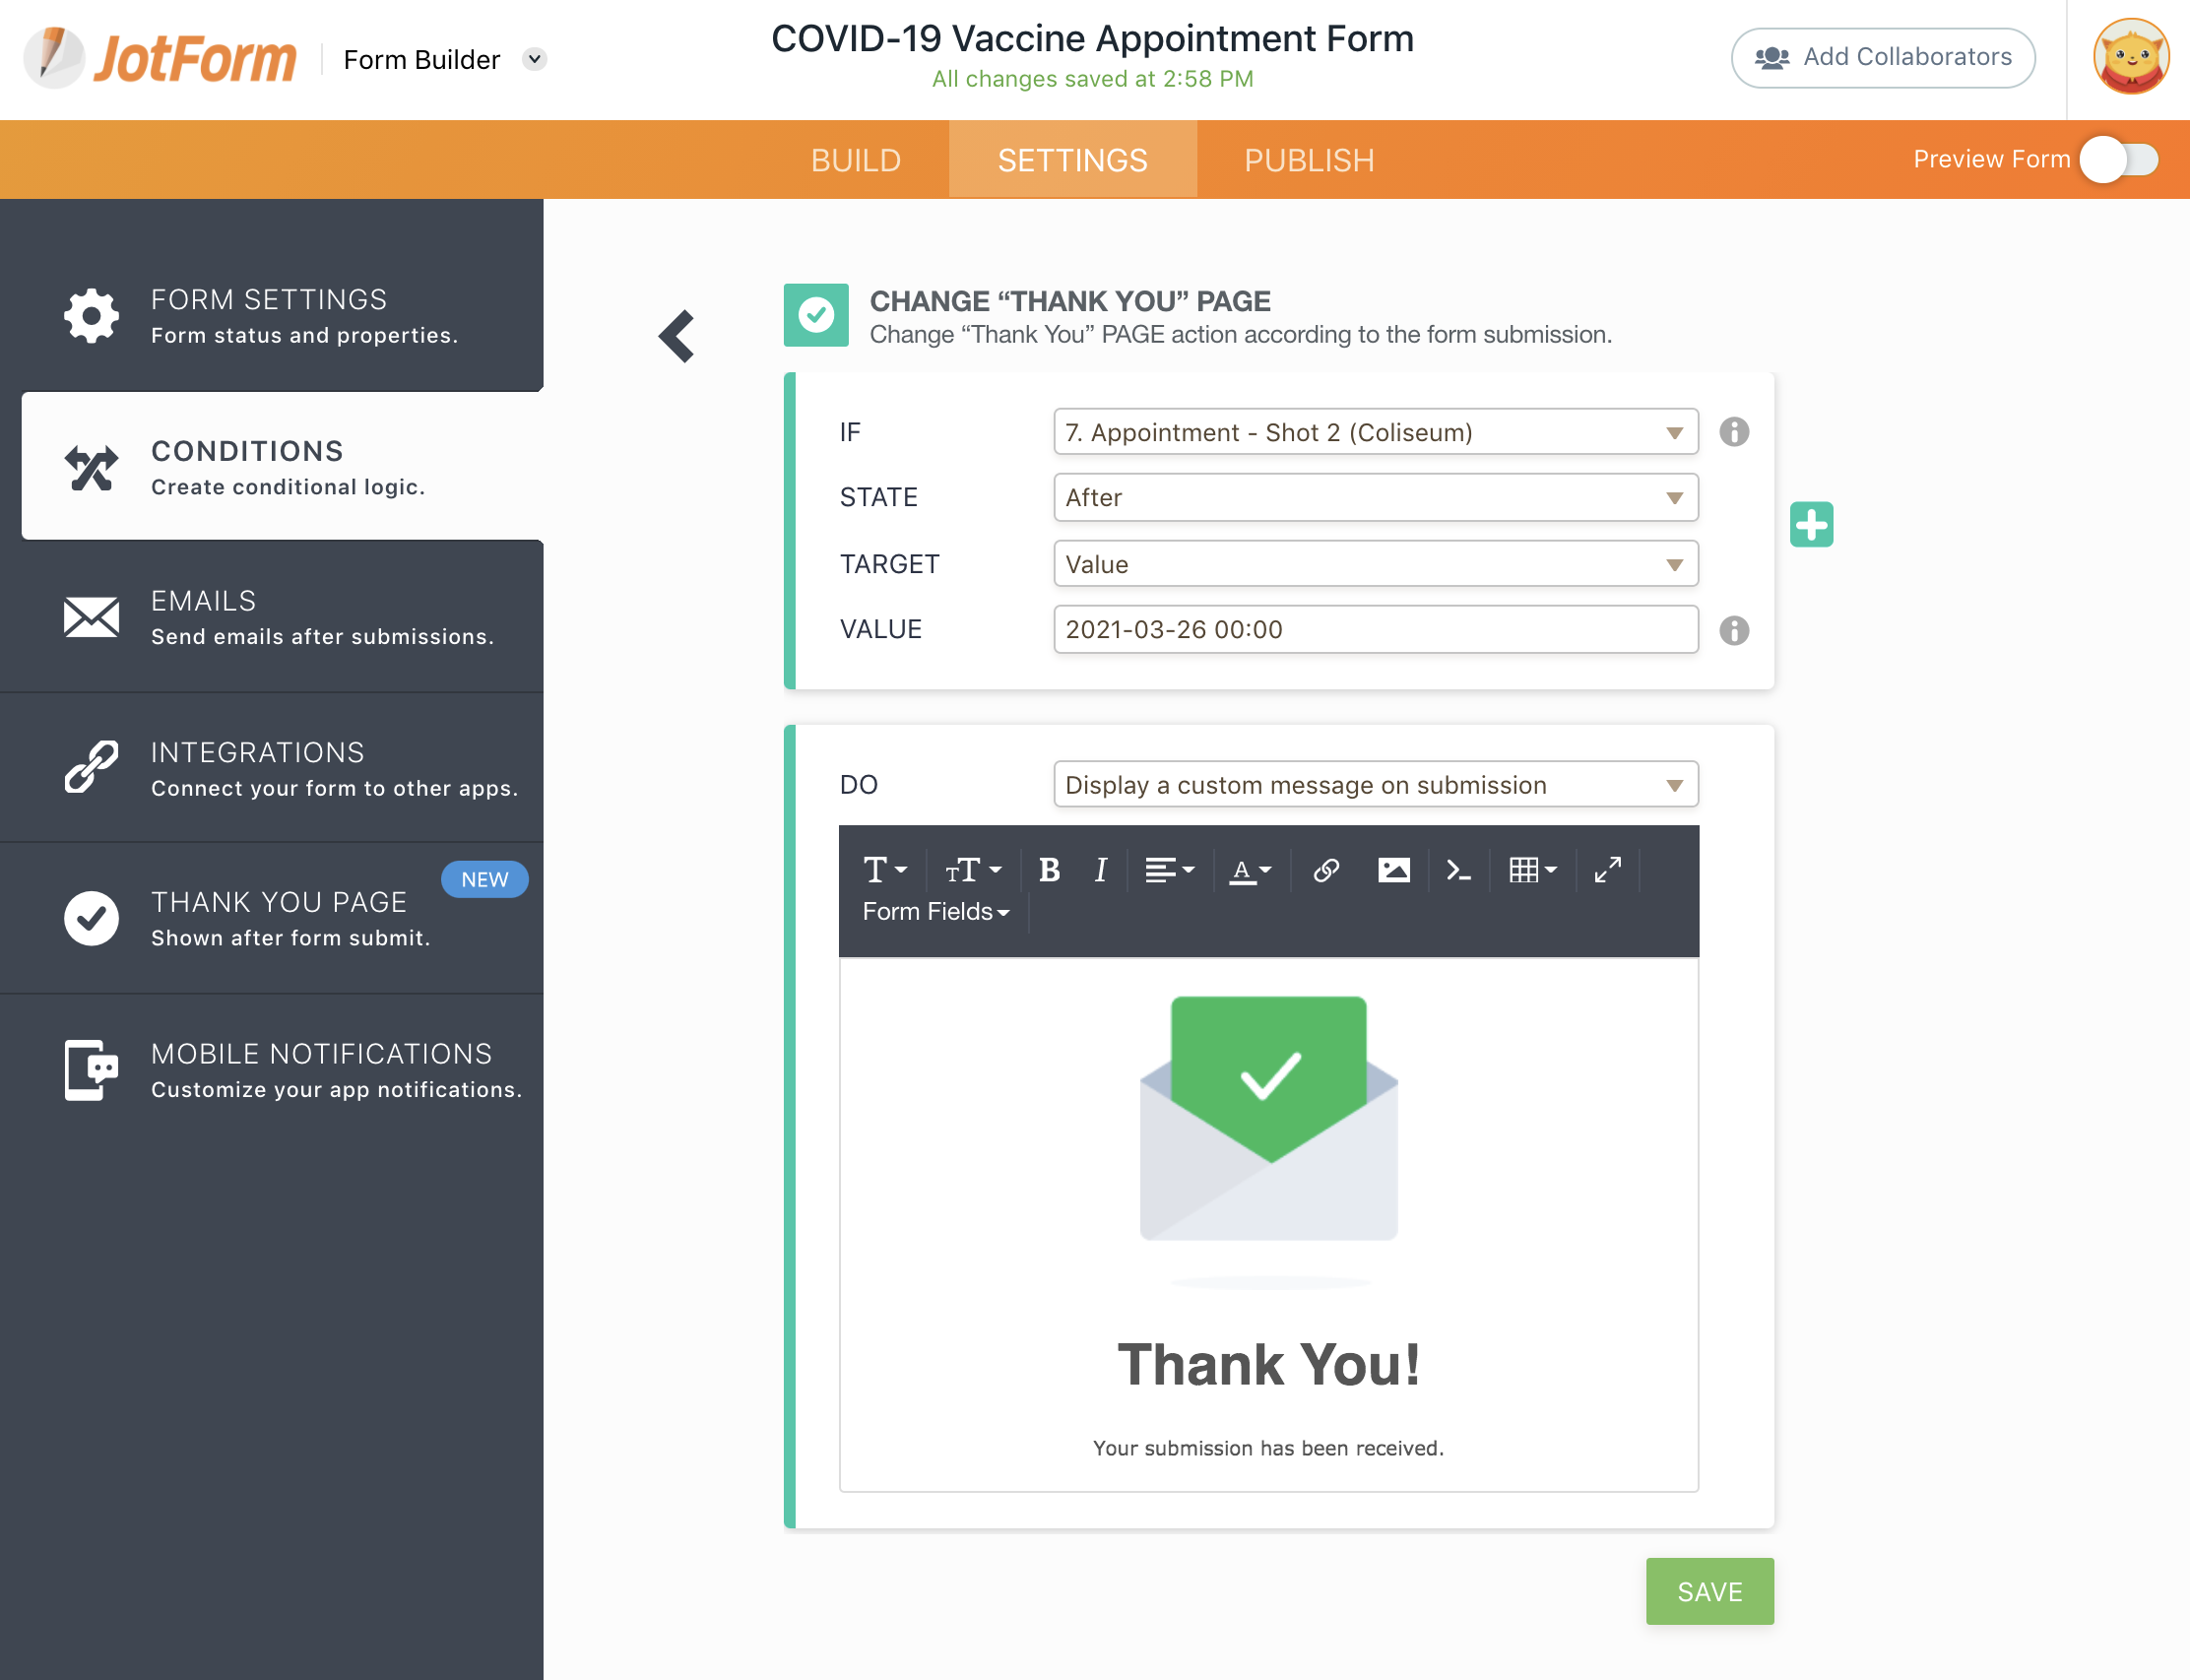Screen dimensions: 2190x1680
Task: Open the source code editor icon
Action: [1458, 870]
